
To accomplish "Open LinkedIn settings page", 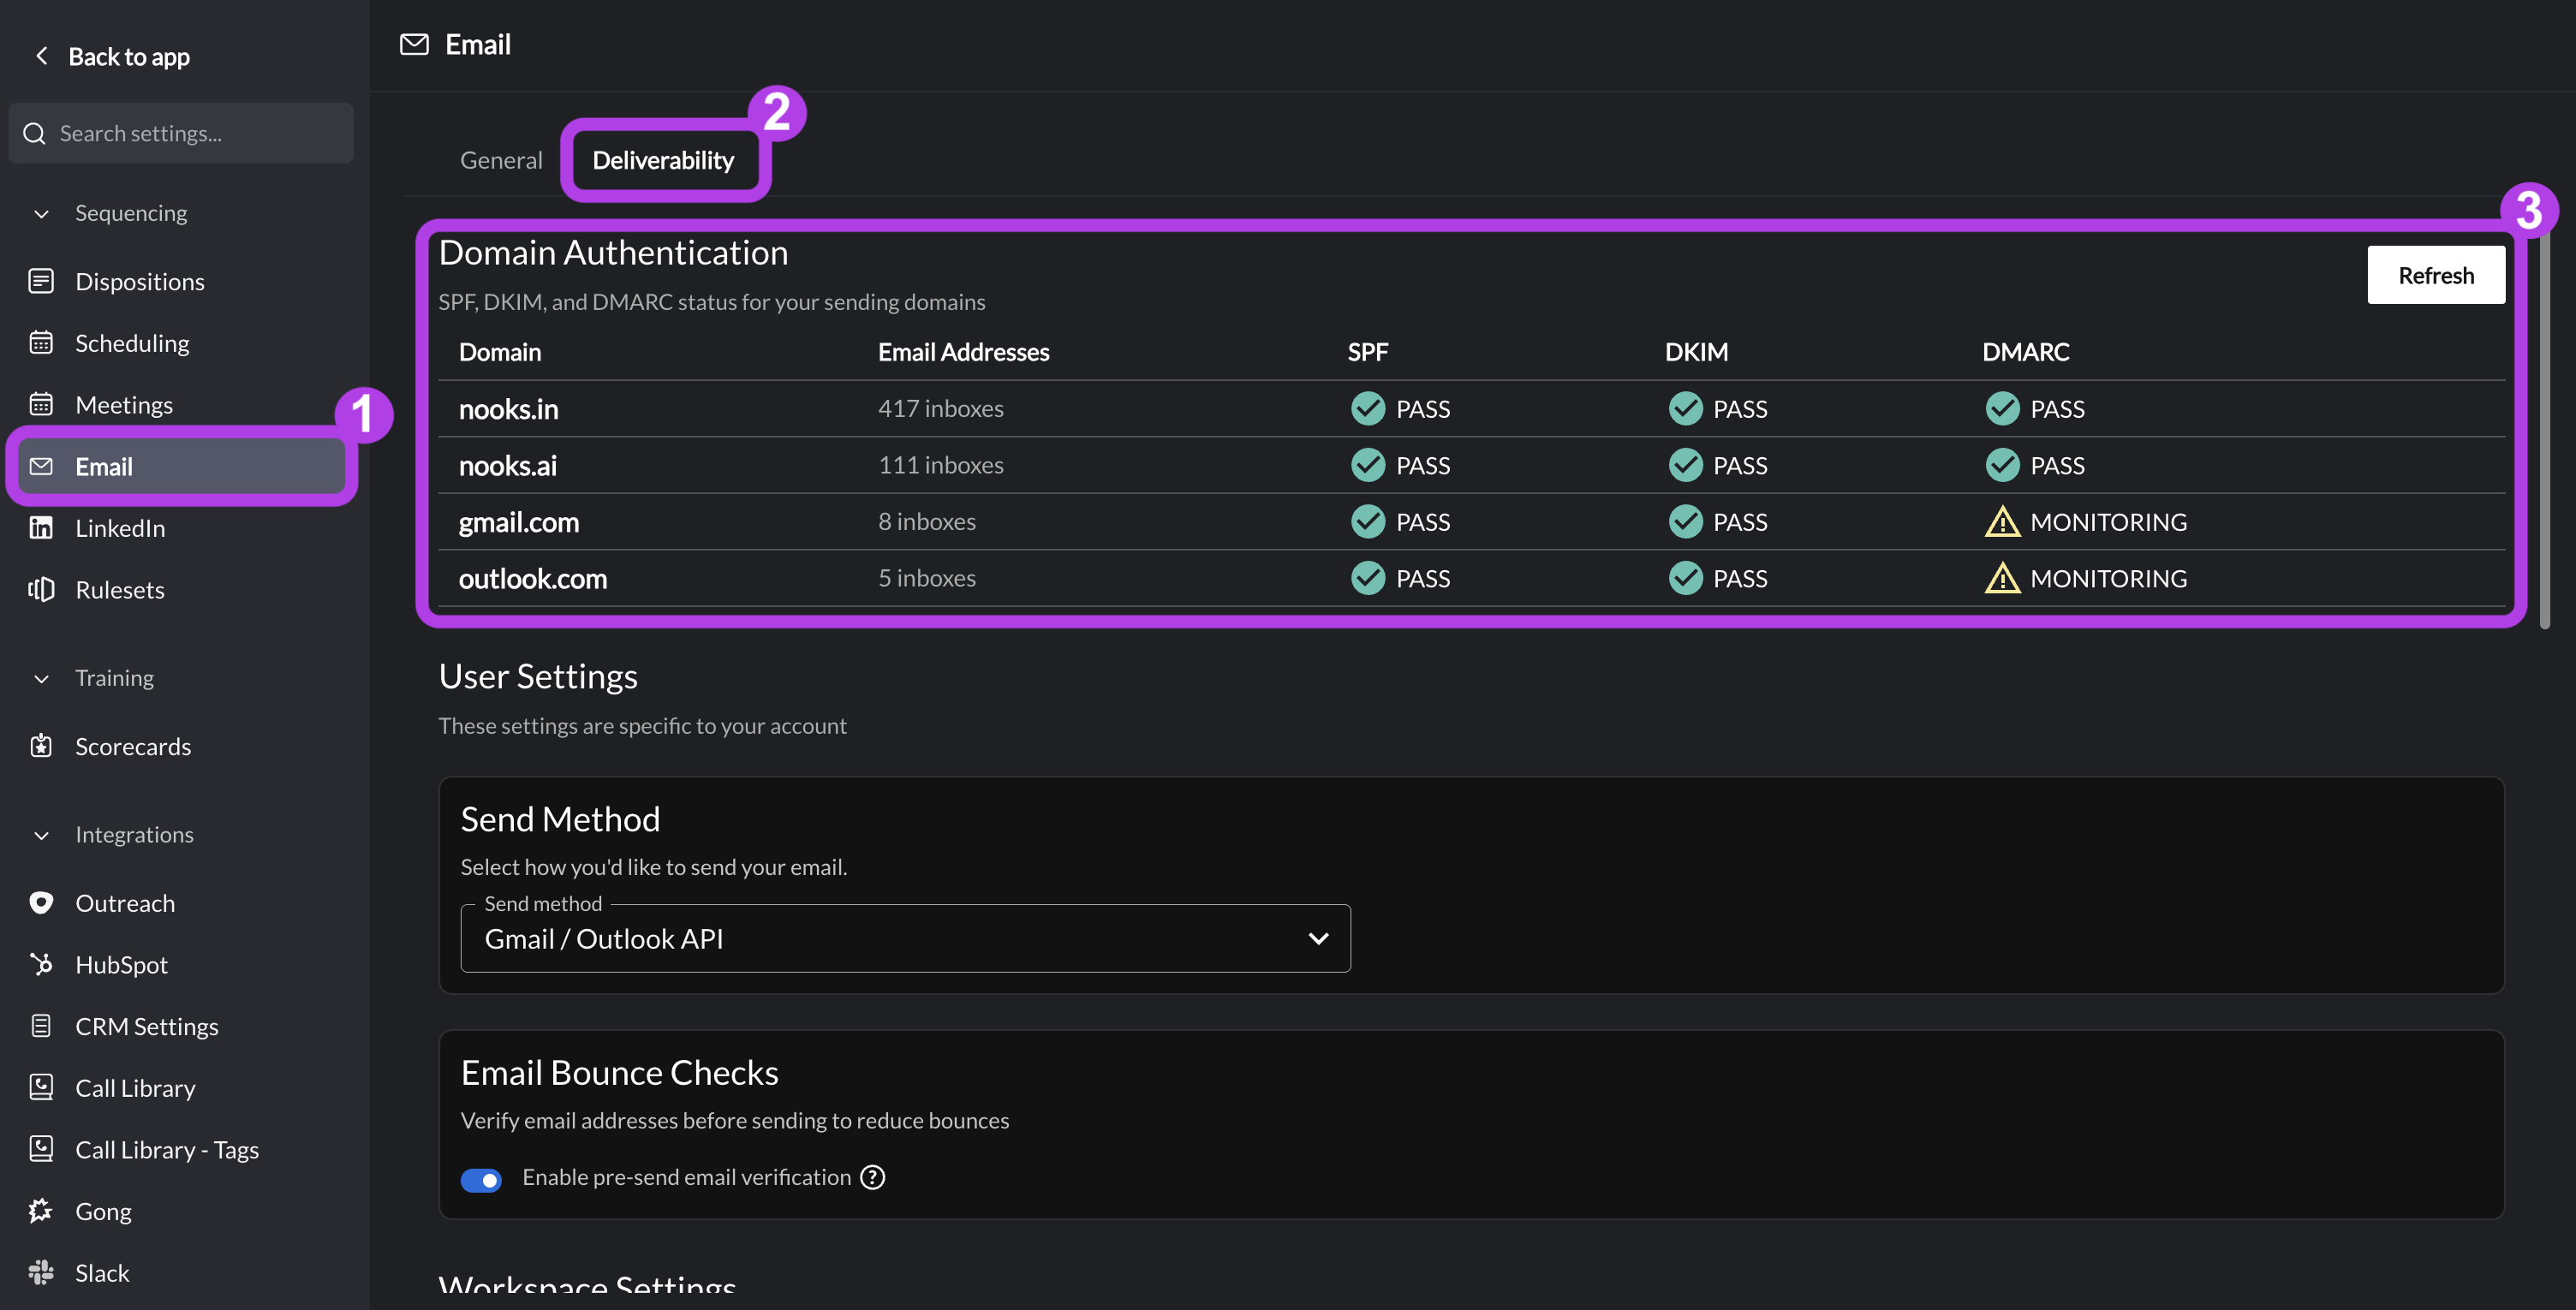I will 120,527.
